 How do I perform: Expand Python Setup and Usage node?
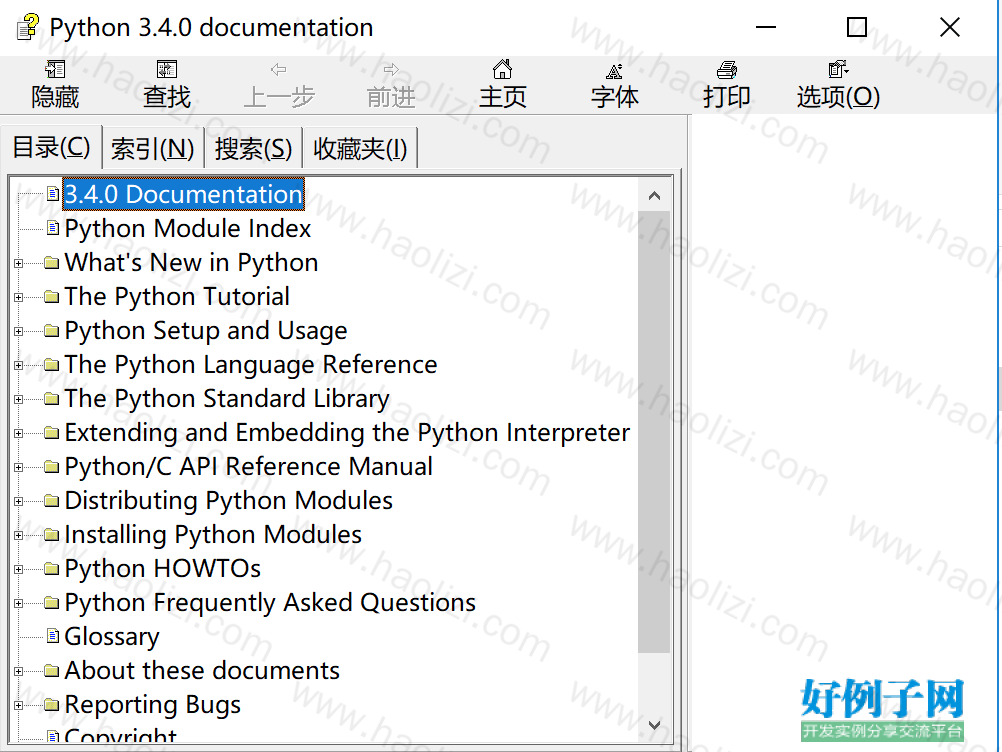coord(19,331)
